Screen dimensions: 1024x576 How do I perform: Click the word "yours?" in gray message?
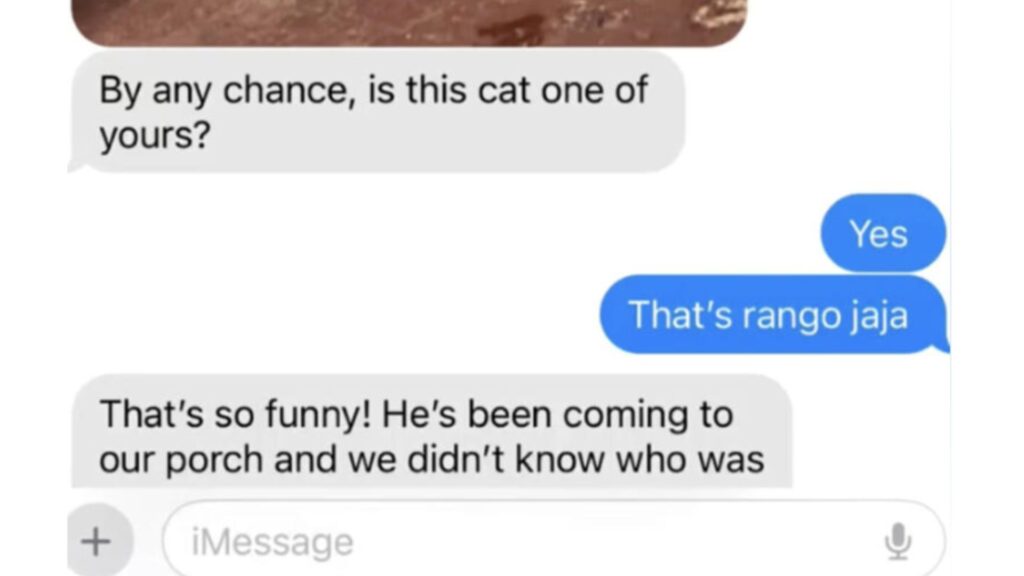point(155,136)
